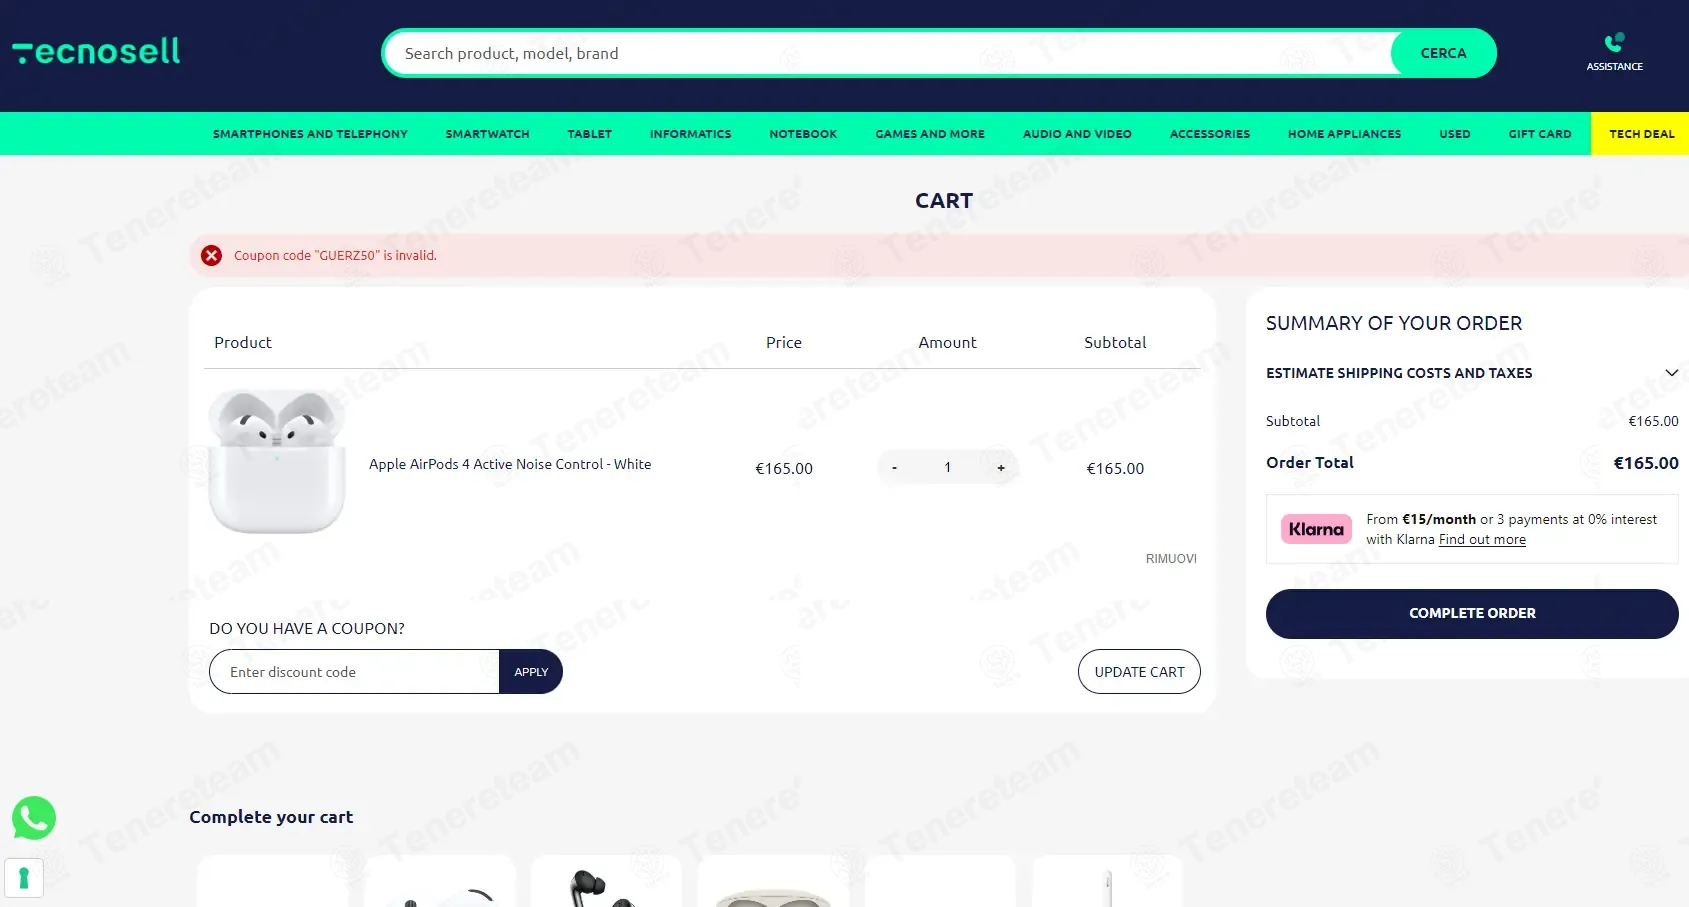Open Used category menu
Screen dimensions: 1689x907
1455,134
